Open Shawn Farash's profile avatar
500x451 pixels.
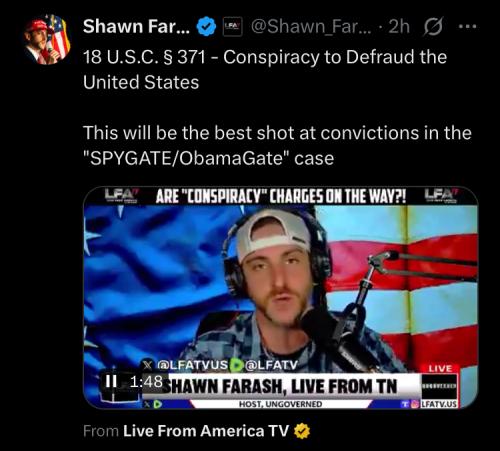click(47, 39)
